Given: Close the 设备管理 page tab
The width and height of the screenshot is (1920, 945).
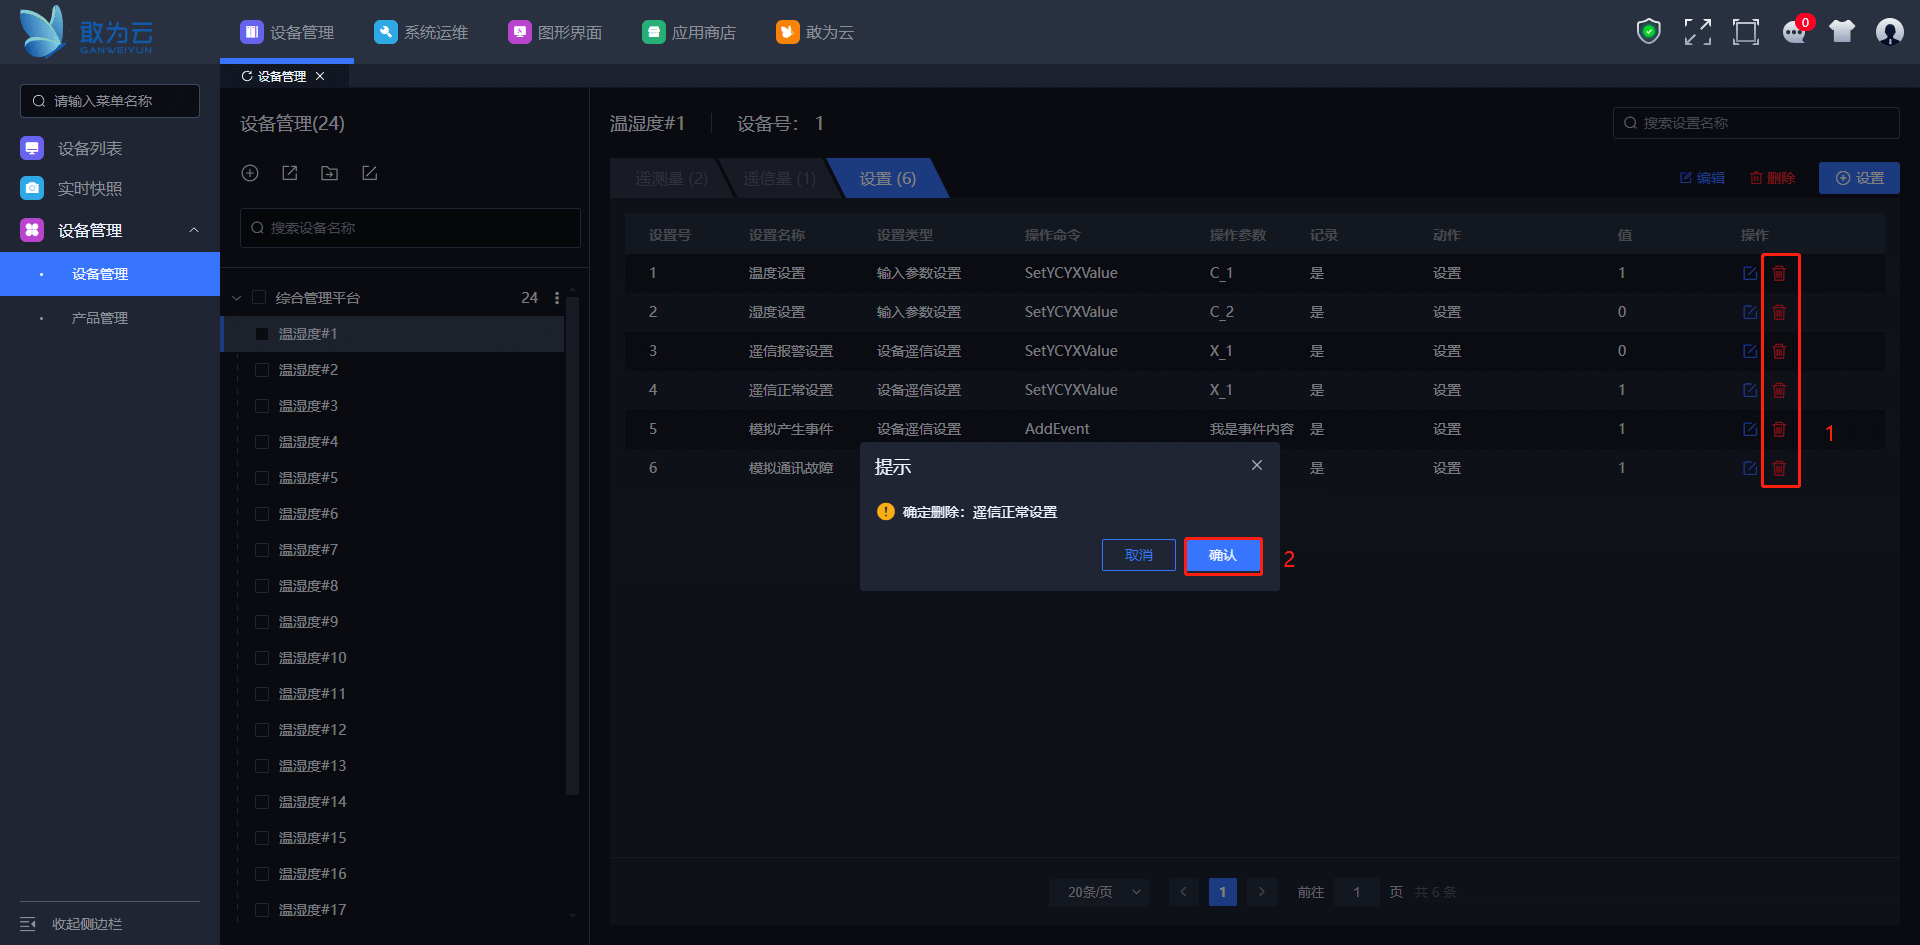Looking at the screenshot, I should click(320, 76).
